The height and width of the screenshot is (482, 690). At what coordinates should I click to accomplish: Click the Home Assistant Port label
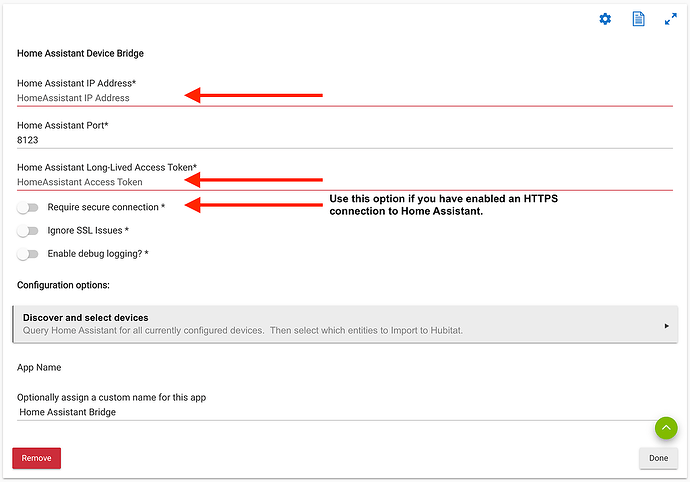tap(62, 125)
